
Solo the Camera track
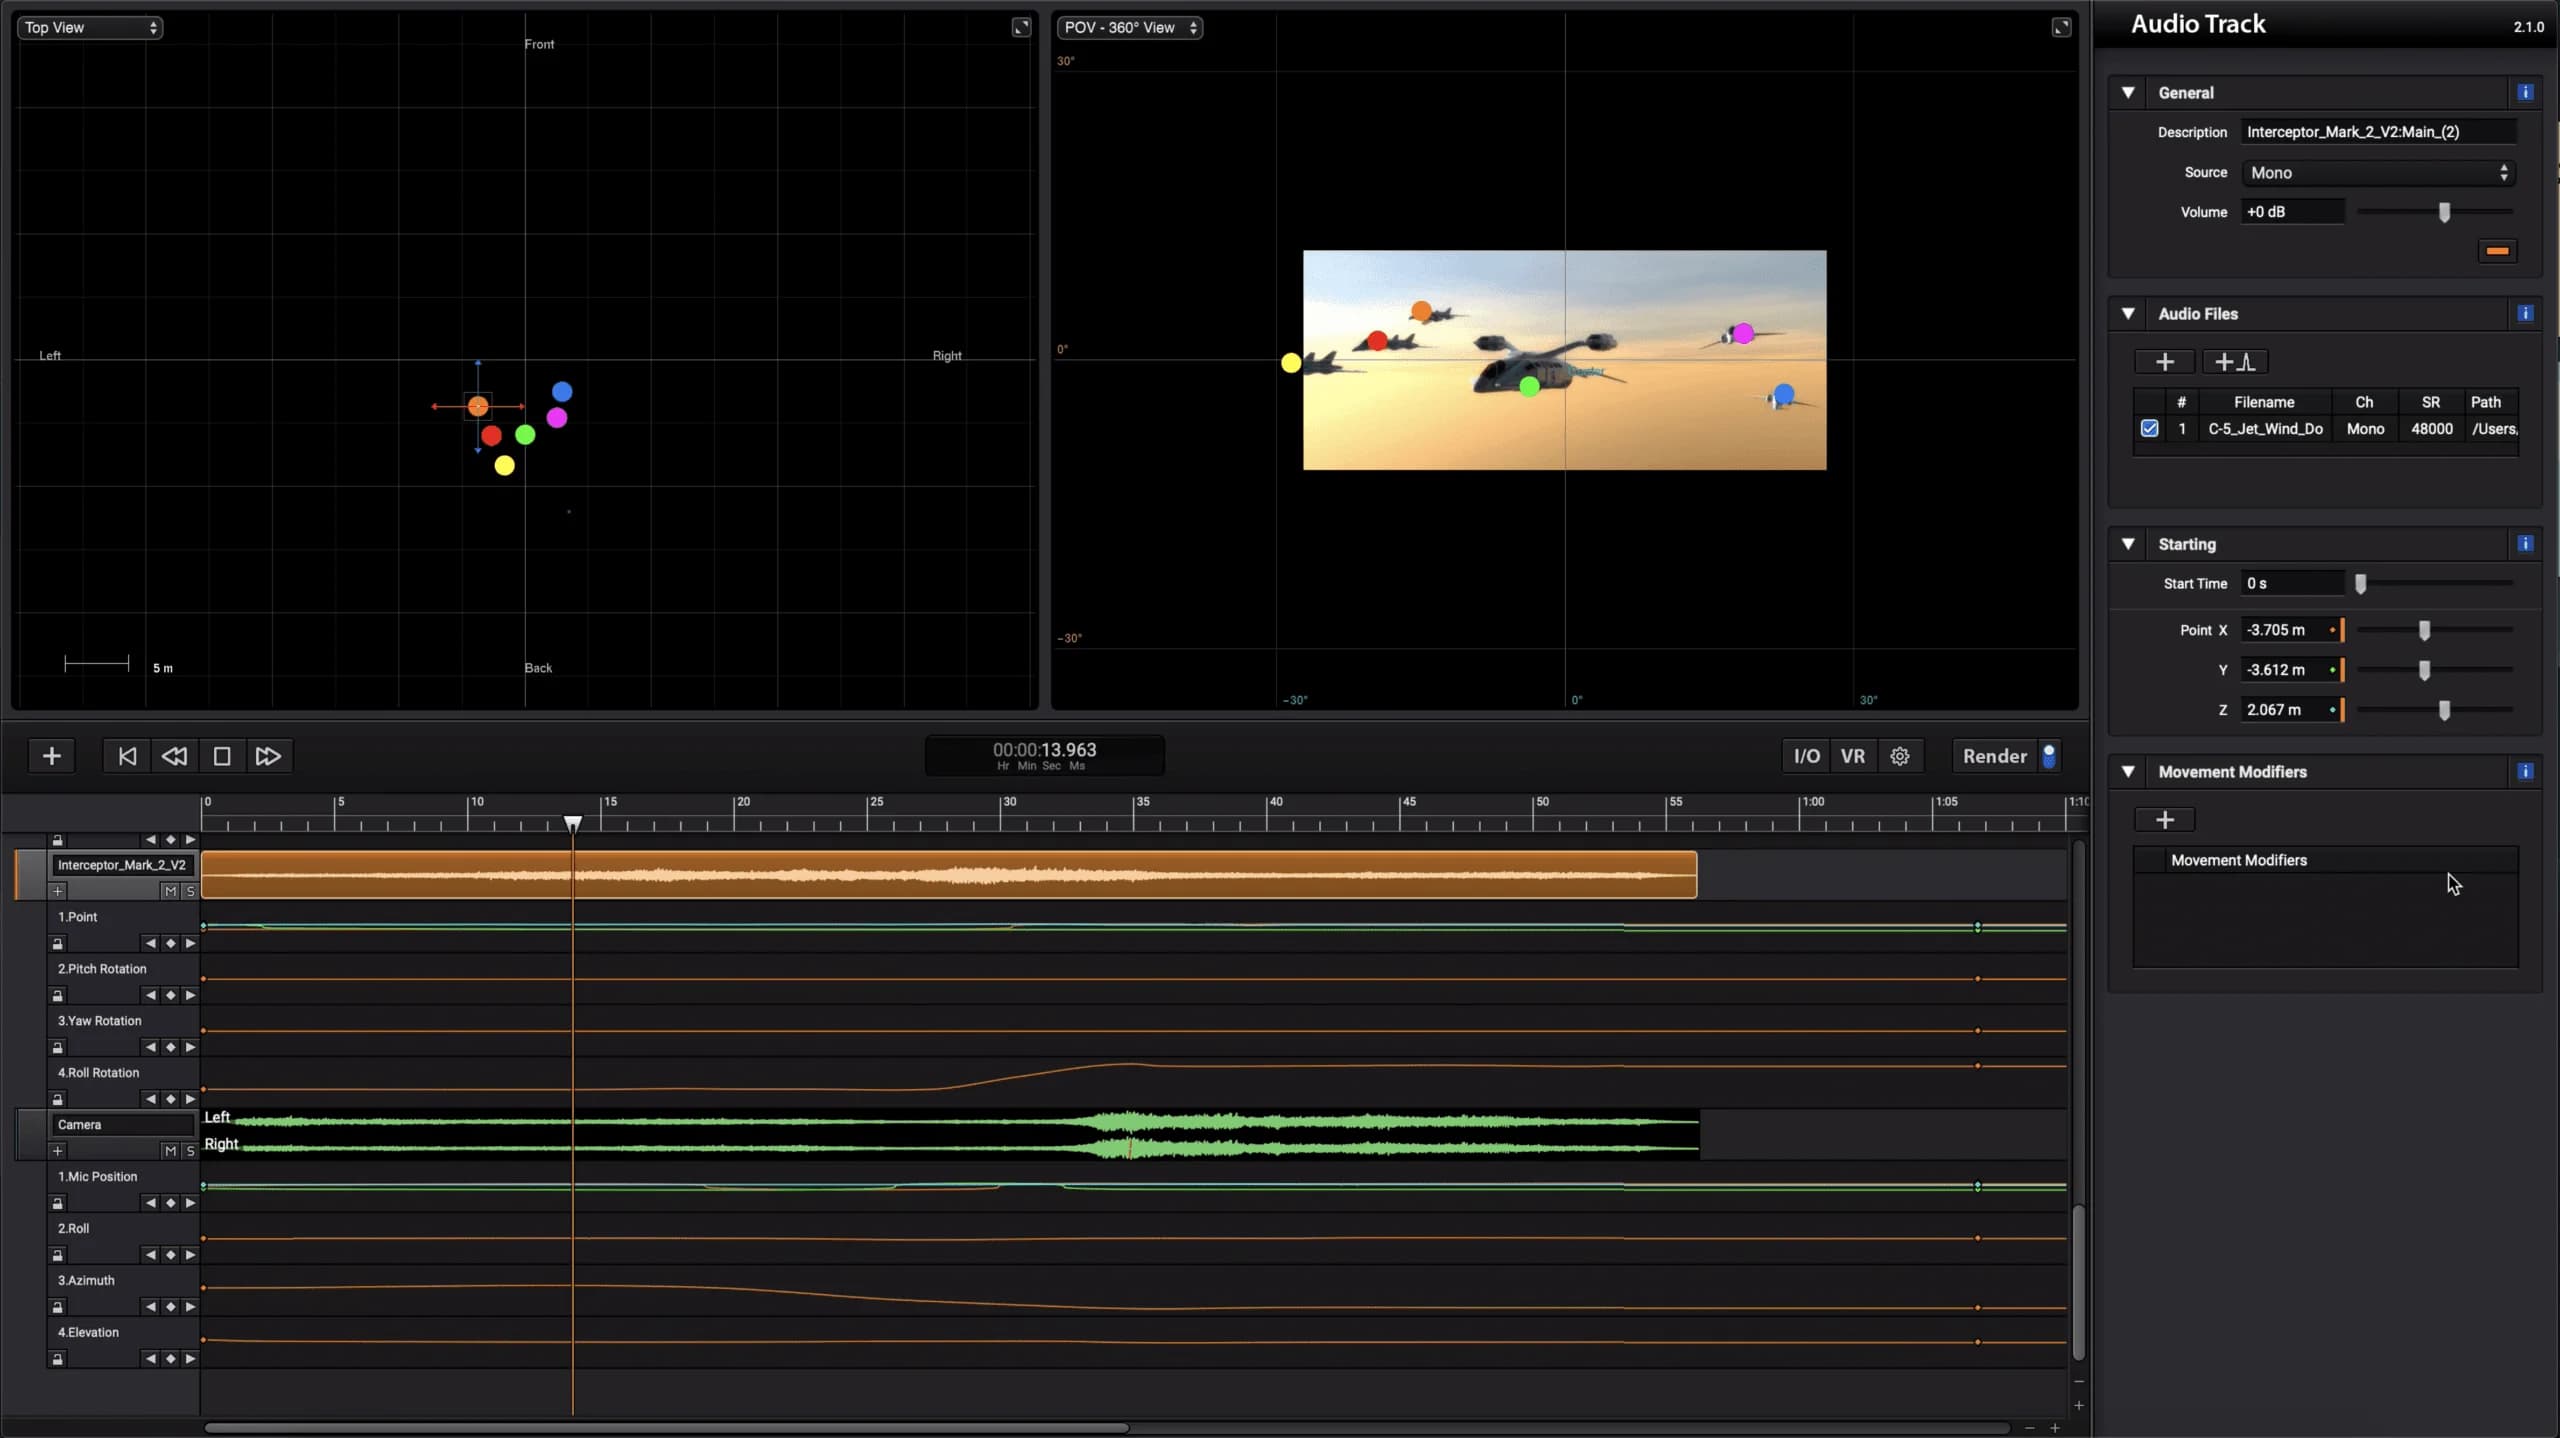[x=190, y=1151]
